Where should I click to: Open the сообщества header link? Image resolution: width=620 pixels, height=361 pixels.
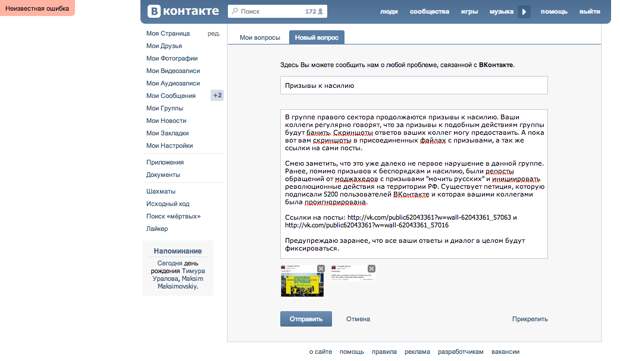[429, 11]
